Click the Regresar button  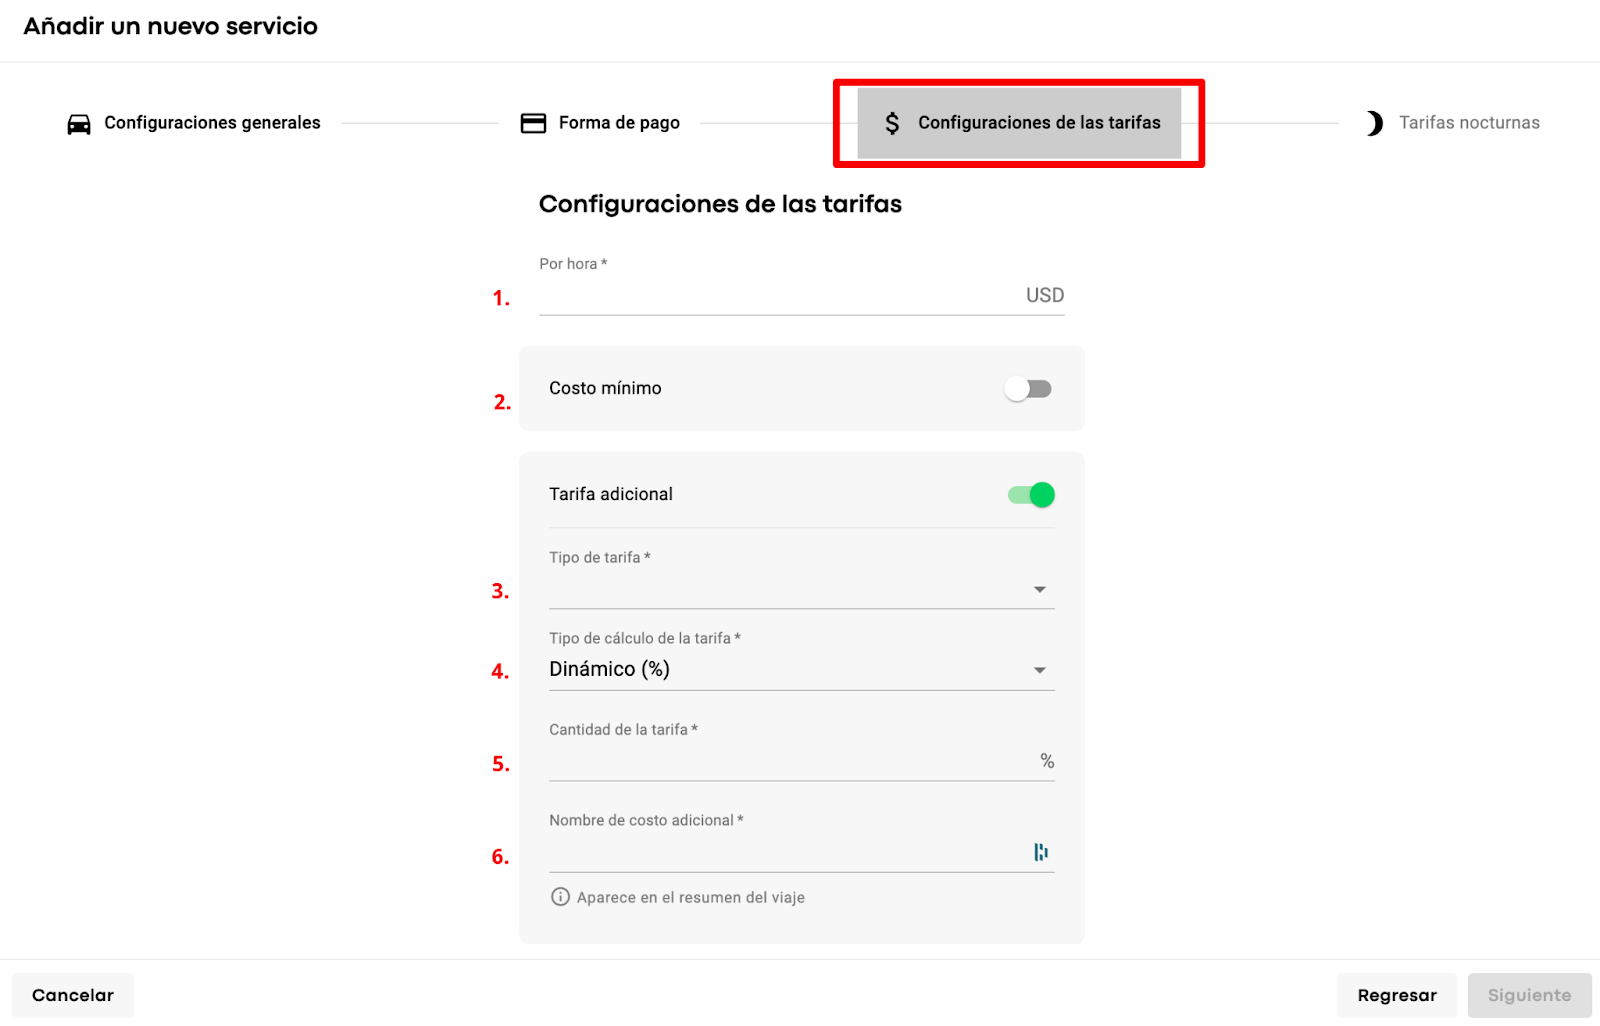pyautogui.click(x=1396, y=995)
